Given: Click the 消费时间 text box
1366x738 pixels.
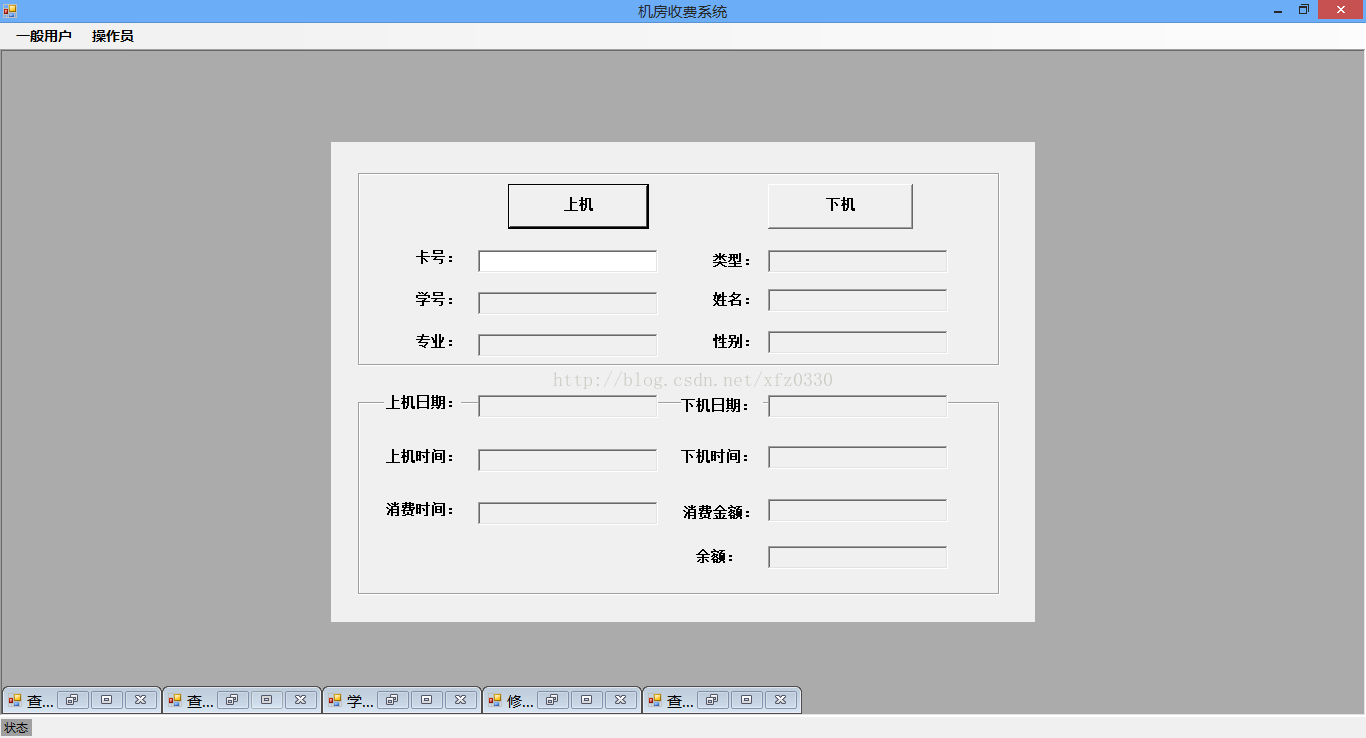Looking at the screenshot, I should (x=567, y=513).
